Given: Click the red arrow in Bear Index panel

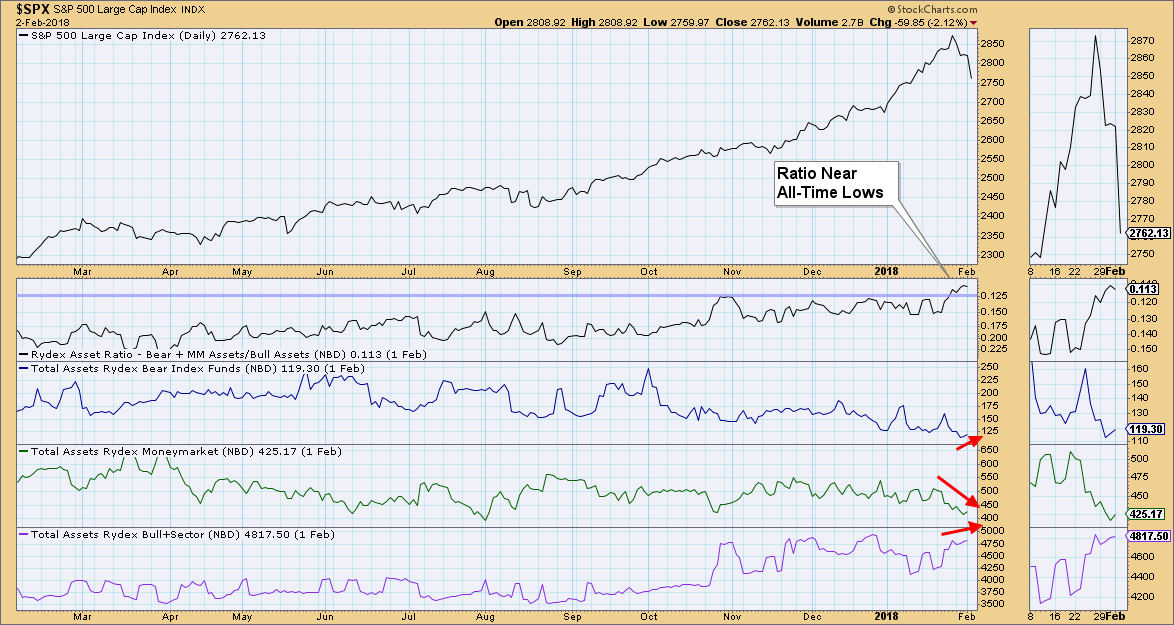Looking at the screenshot, I should point(970,441).
